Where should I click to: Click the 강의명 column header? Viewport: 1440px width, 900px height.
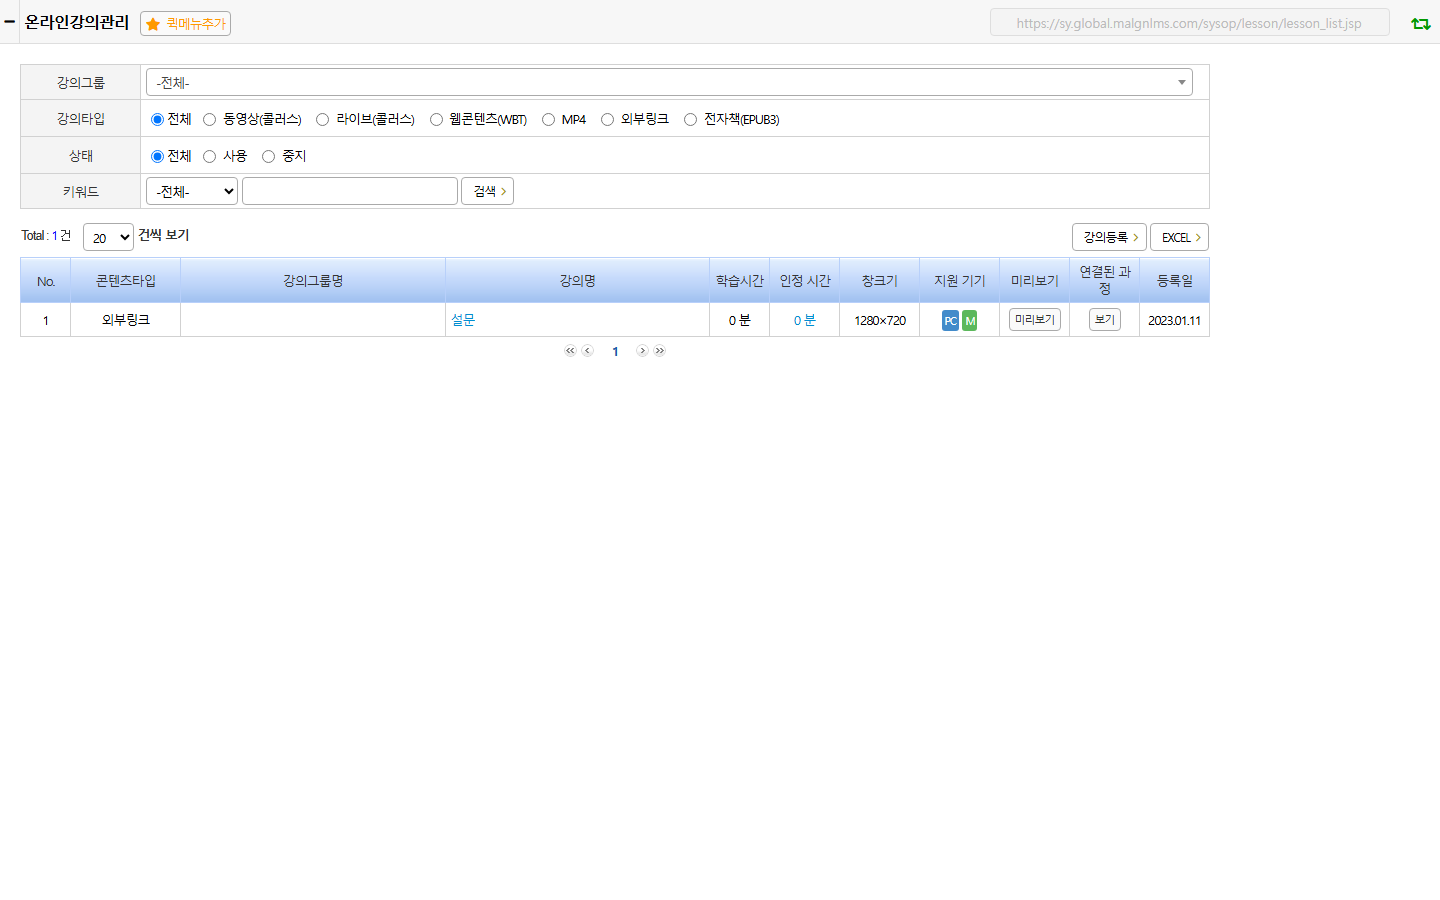[578, 280]
